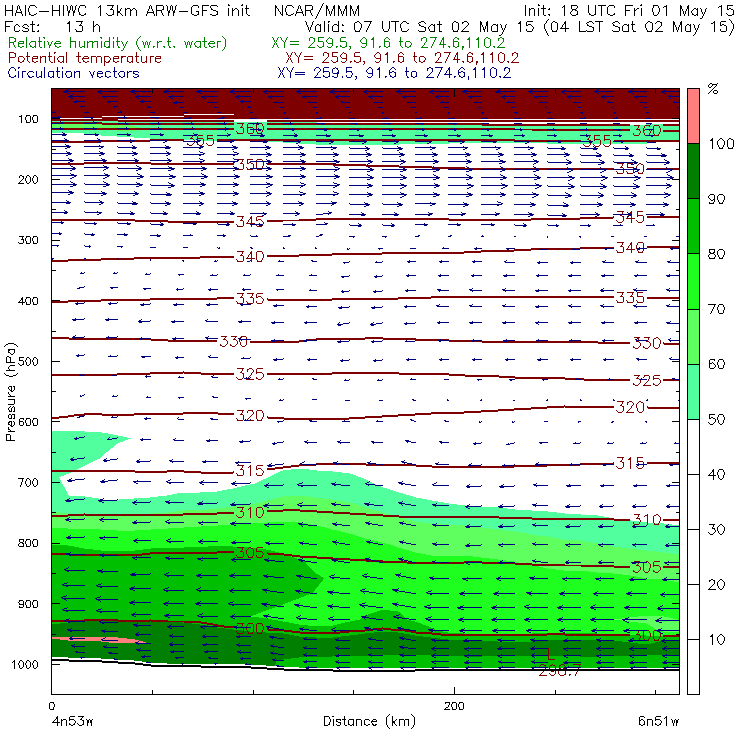Click the colorbar '100' percent tick label
740x740 pixels.
[x=722, y=143]
